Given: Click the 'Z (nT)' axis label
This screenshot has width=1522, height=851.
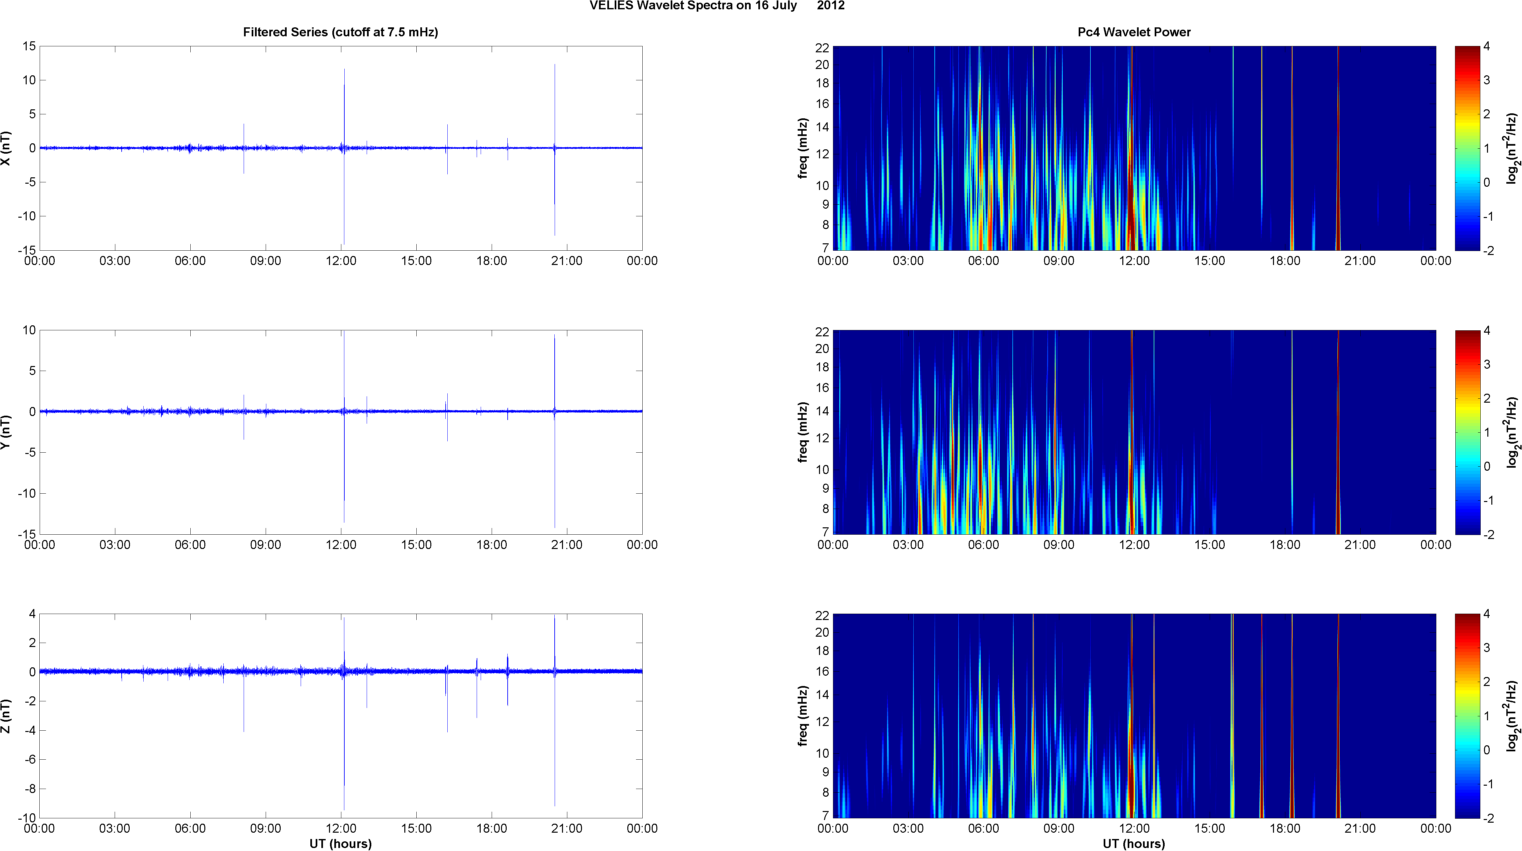Looking at the screenshot, I should 6,716.
